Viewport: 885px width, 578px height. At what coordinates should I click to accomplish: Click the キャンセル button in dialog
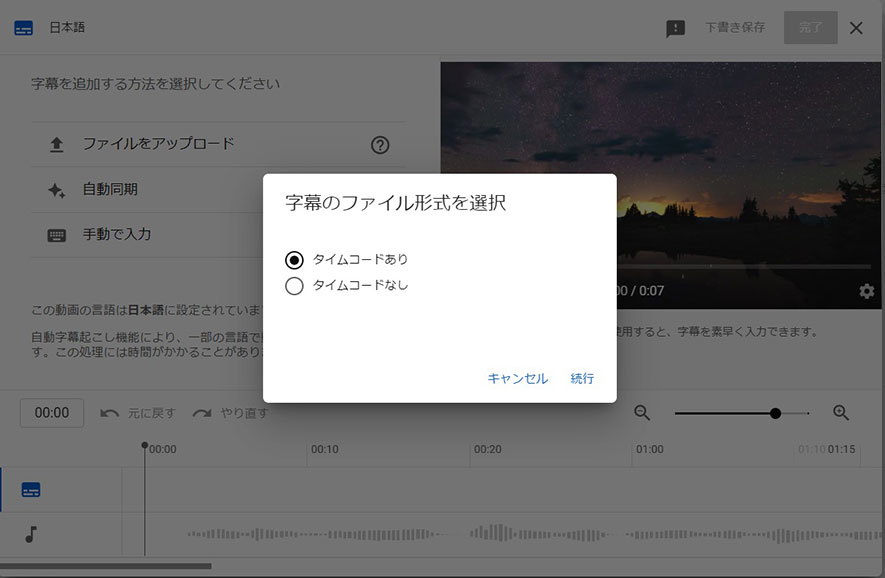pyautogui.click(x=518, y=378)
